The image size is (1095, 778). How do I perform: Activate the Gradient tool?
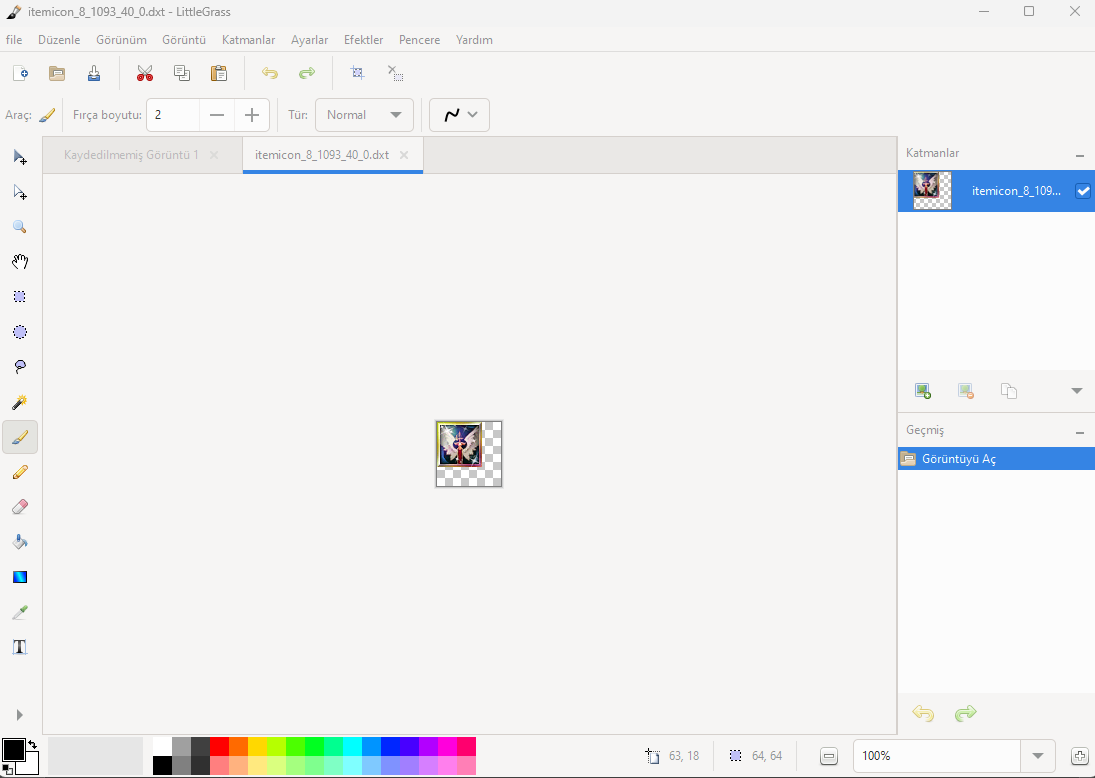click(x=20, y=577)
